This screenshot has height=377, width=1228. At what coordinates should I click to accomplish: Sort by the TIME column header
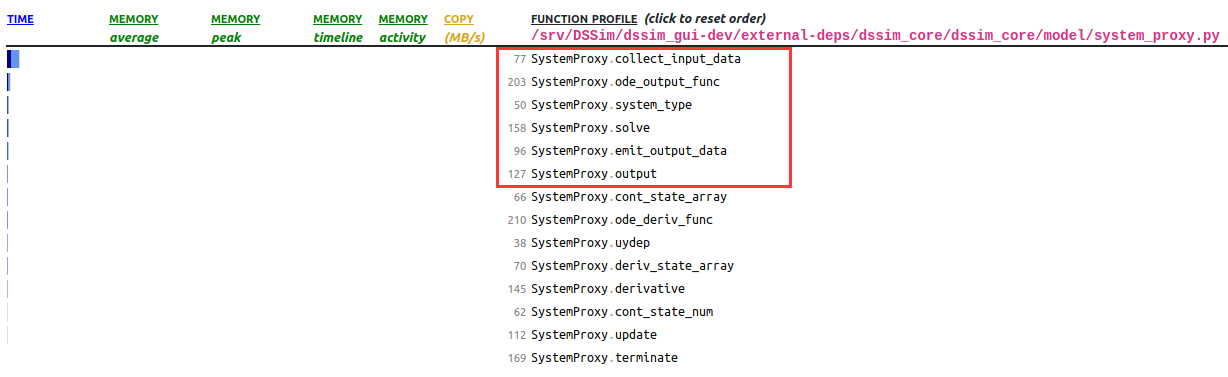pyautogui.click(x=20, y=19)
